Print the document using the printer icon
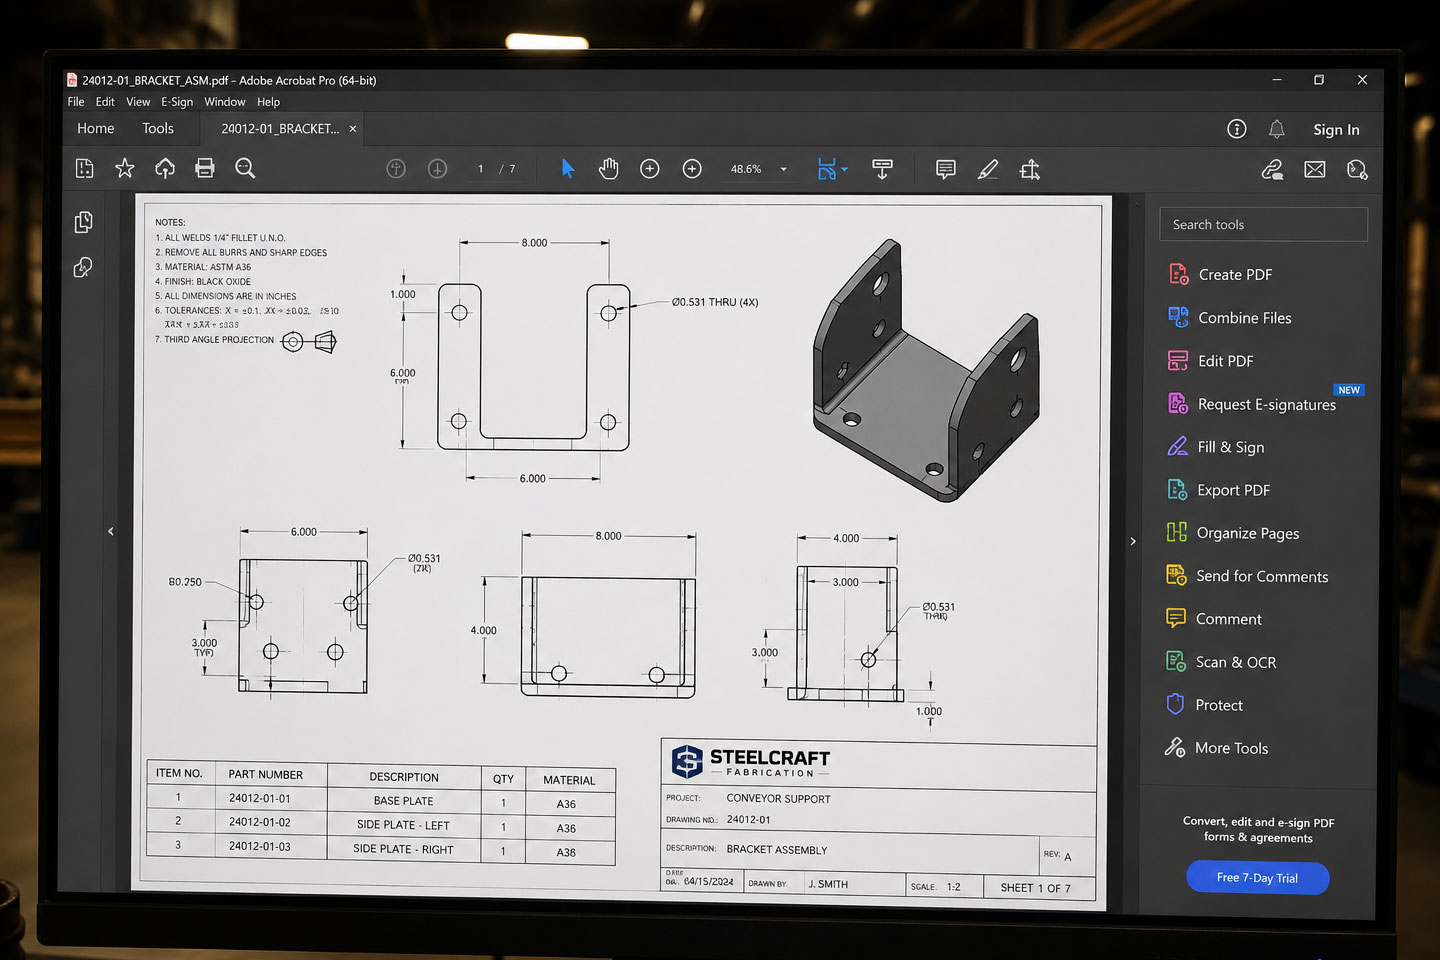Viewport: 1440px width, 960px height. [x=205, y=168]
